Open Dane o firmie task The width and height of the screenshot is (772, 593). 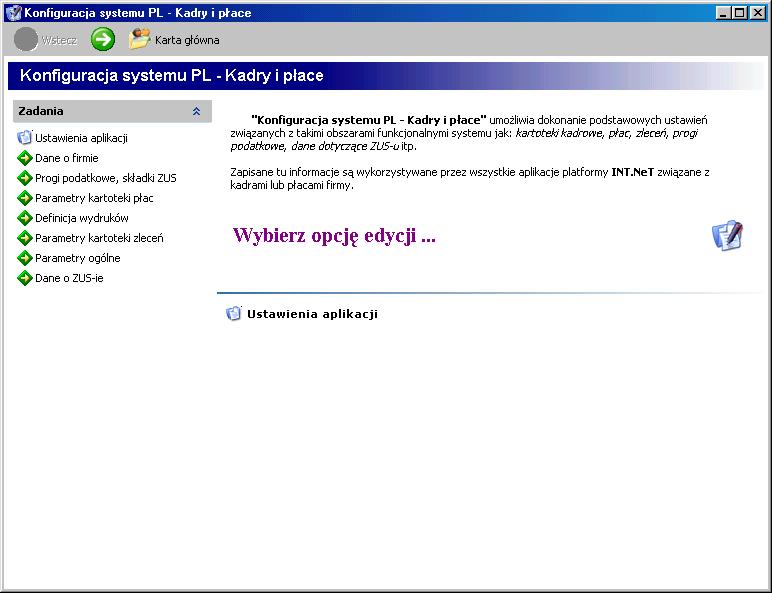(67, 158)
